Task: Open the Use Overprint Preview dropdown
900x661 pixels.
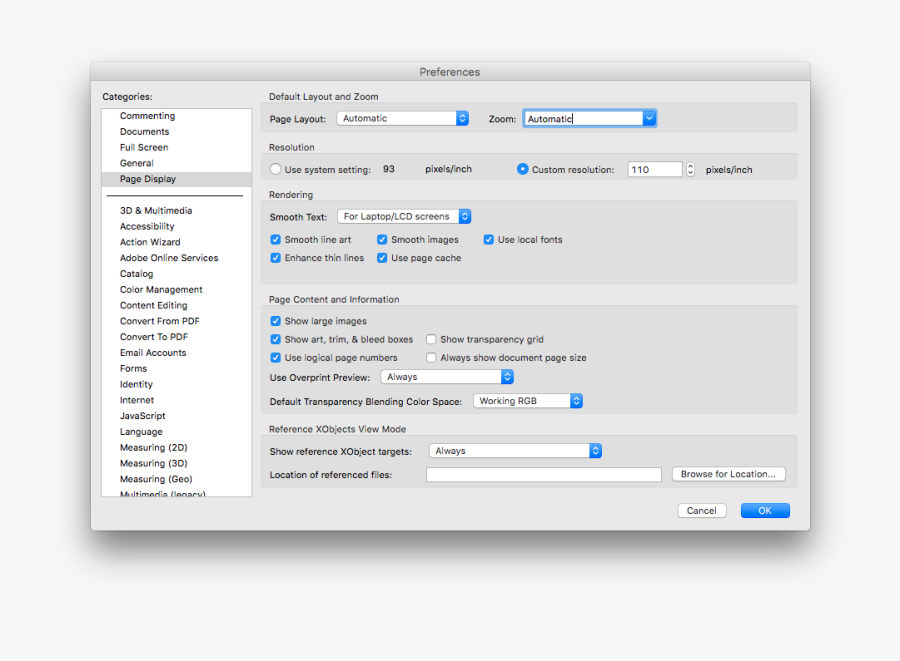Action: point(447,377)
